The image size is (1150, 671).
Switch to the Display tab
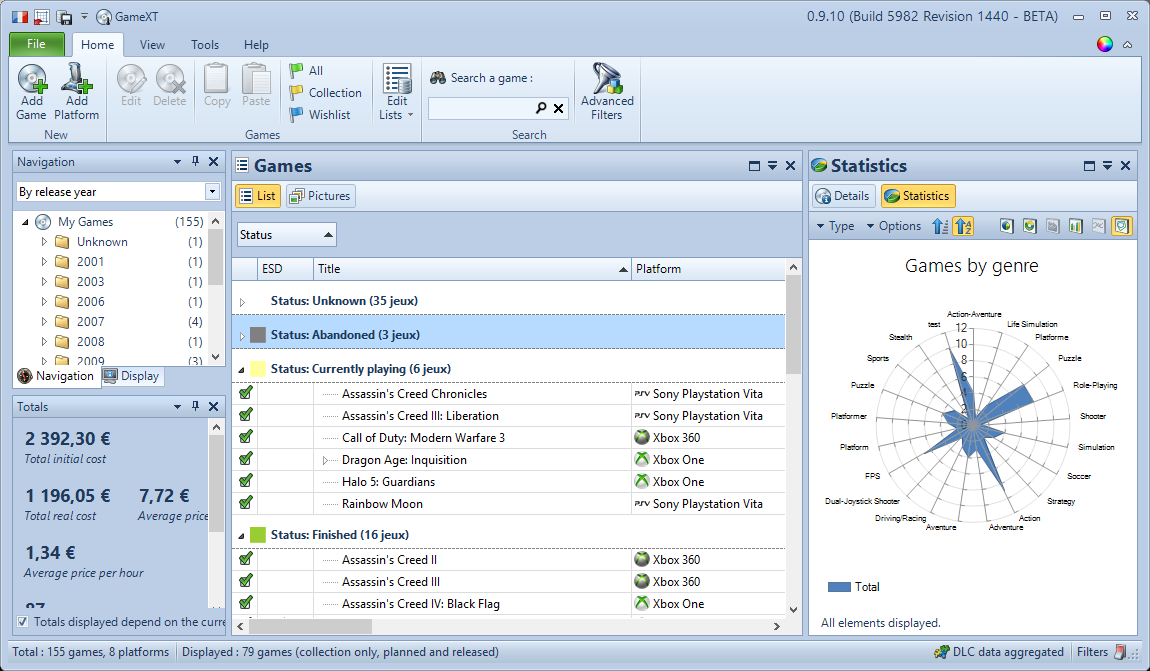click(x=132, y=376)
